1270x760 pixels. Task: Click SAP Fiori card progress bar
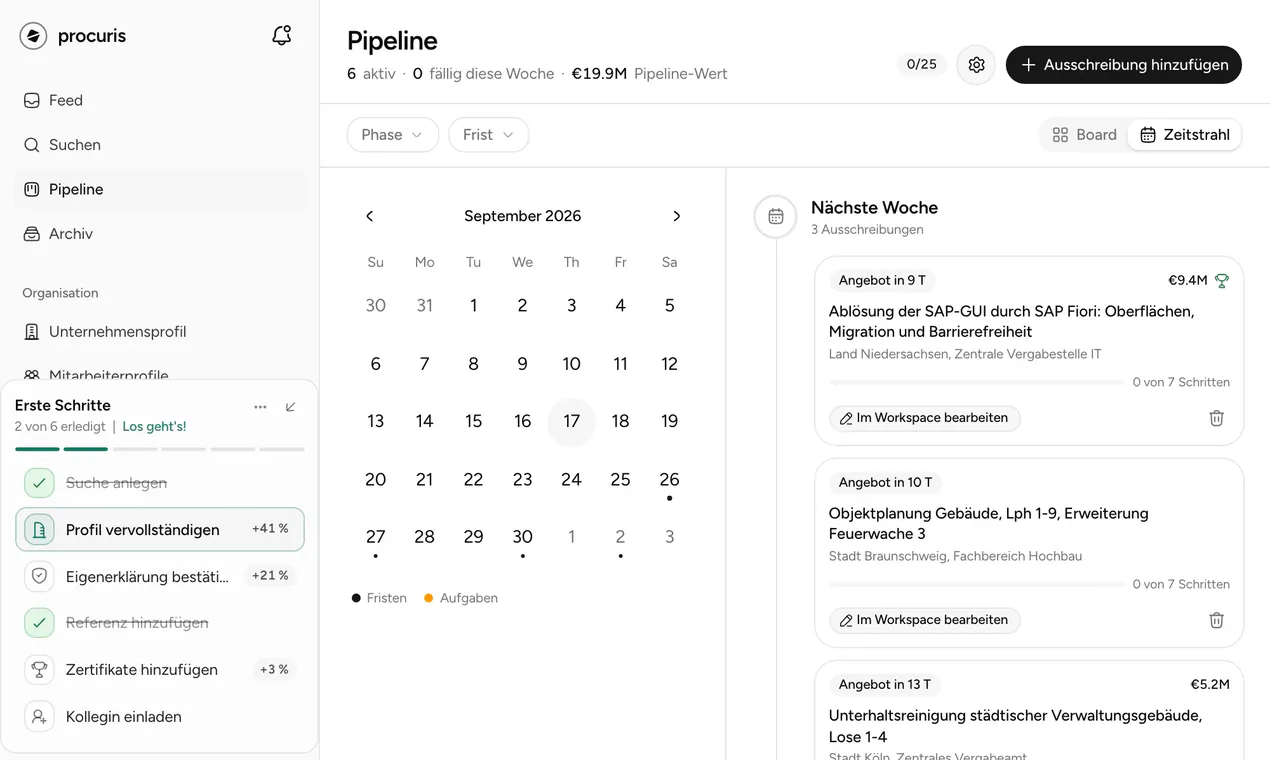coord(976,383)
